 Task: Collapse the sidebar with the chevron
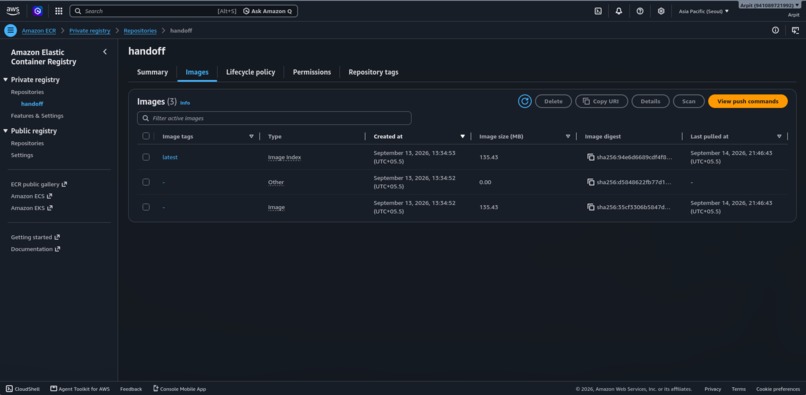(x=105, y=52)
